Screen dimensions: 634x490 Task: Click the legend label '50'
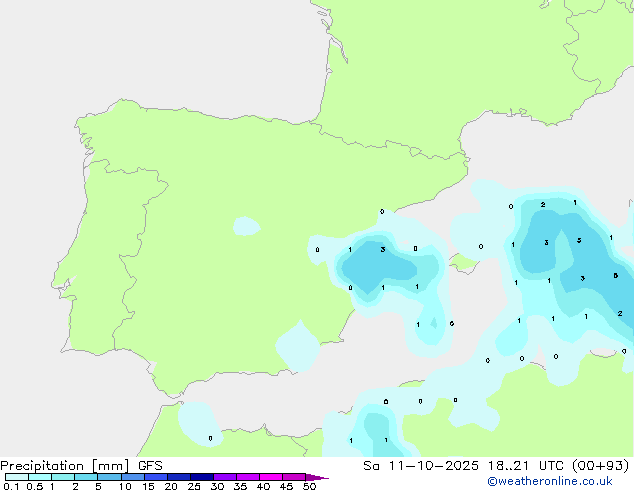[309, 486]
